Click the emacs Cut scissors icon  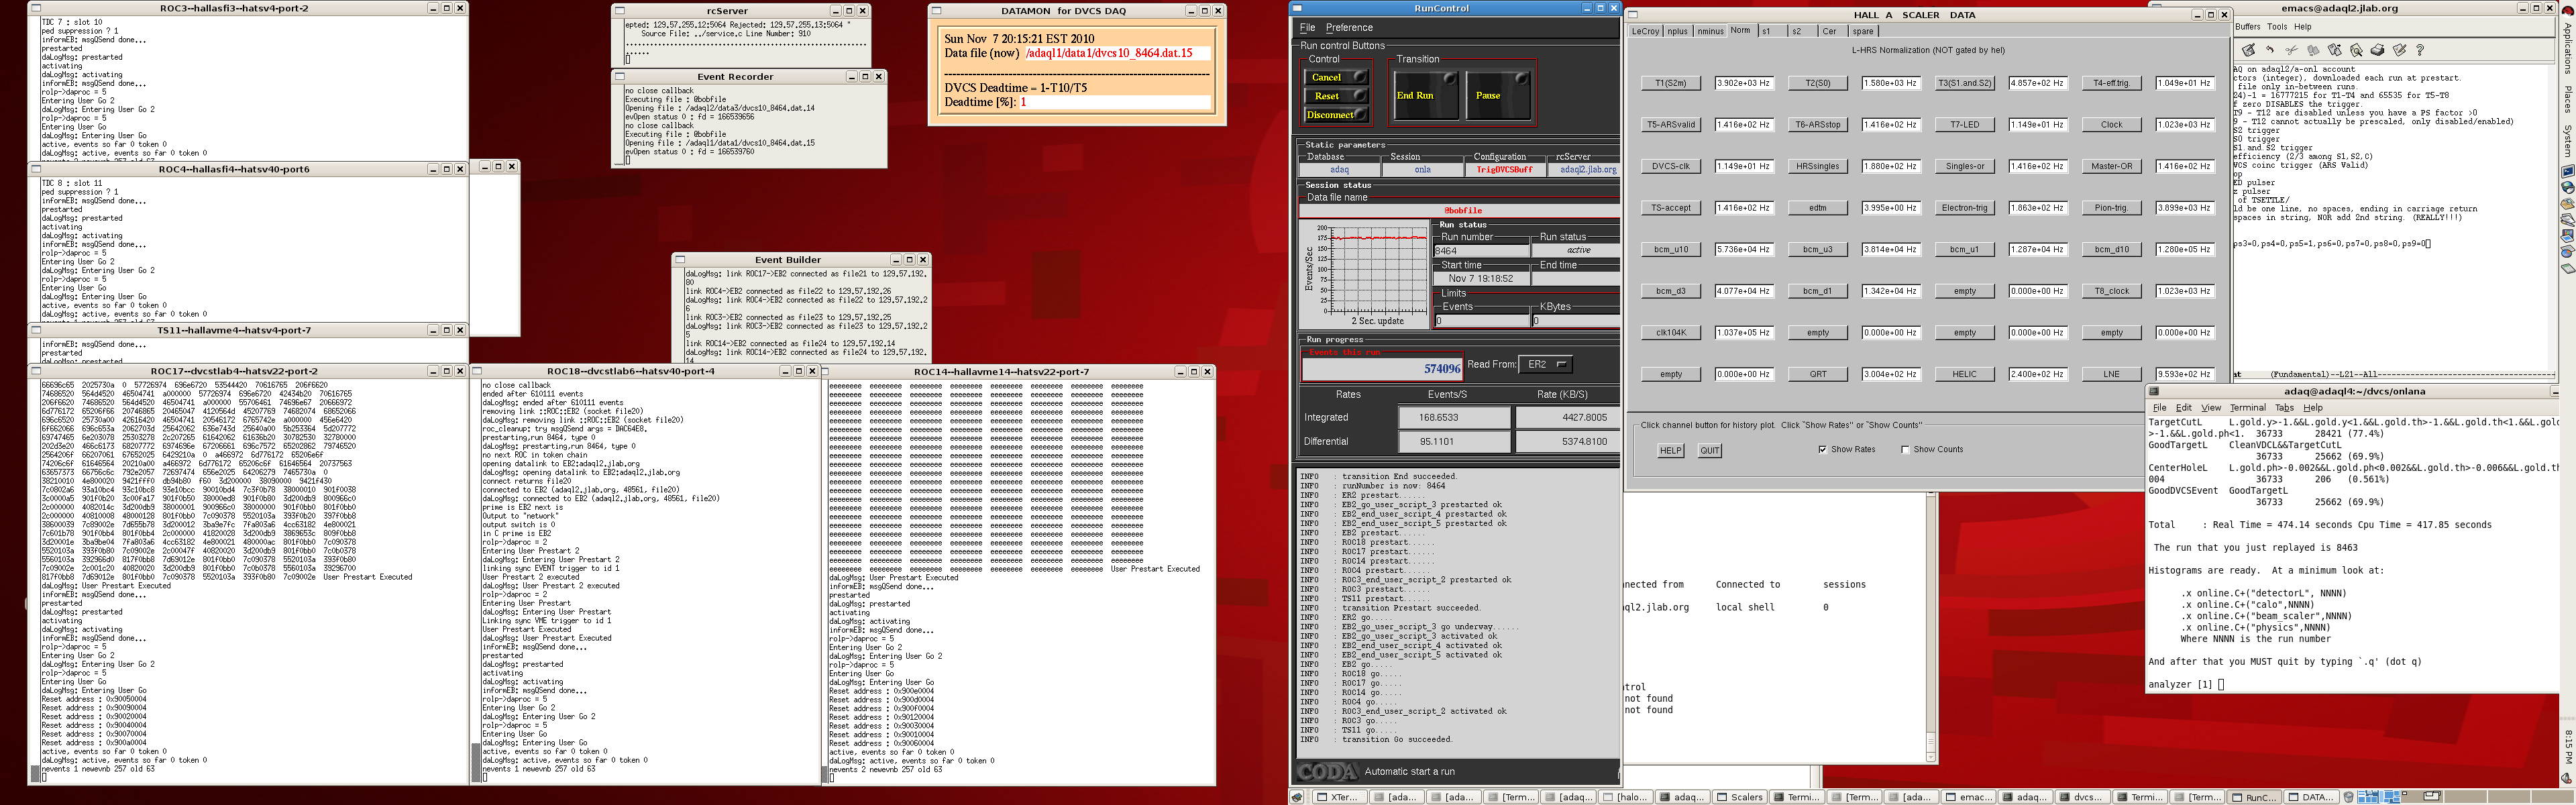[x=2292, y=50]
